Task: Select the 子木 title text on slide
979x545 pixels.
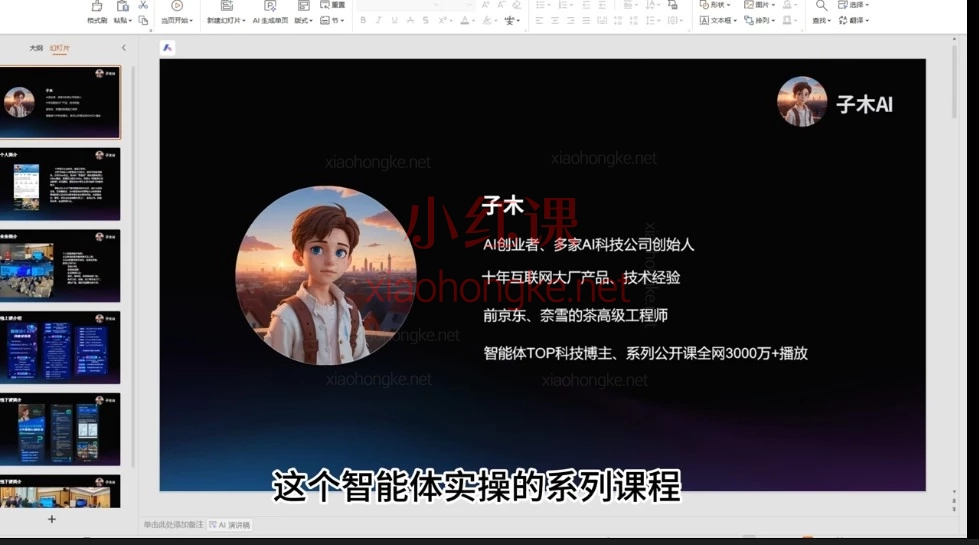Action: (x=503, y=206)
